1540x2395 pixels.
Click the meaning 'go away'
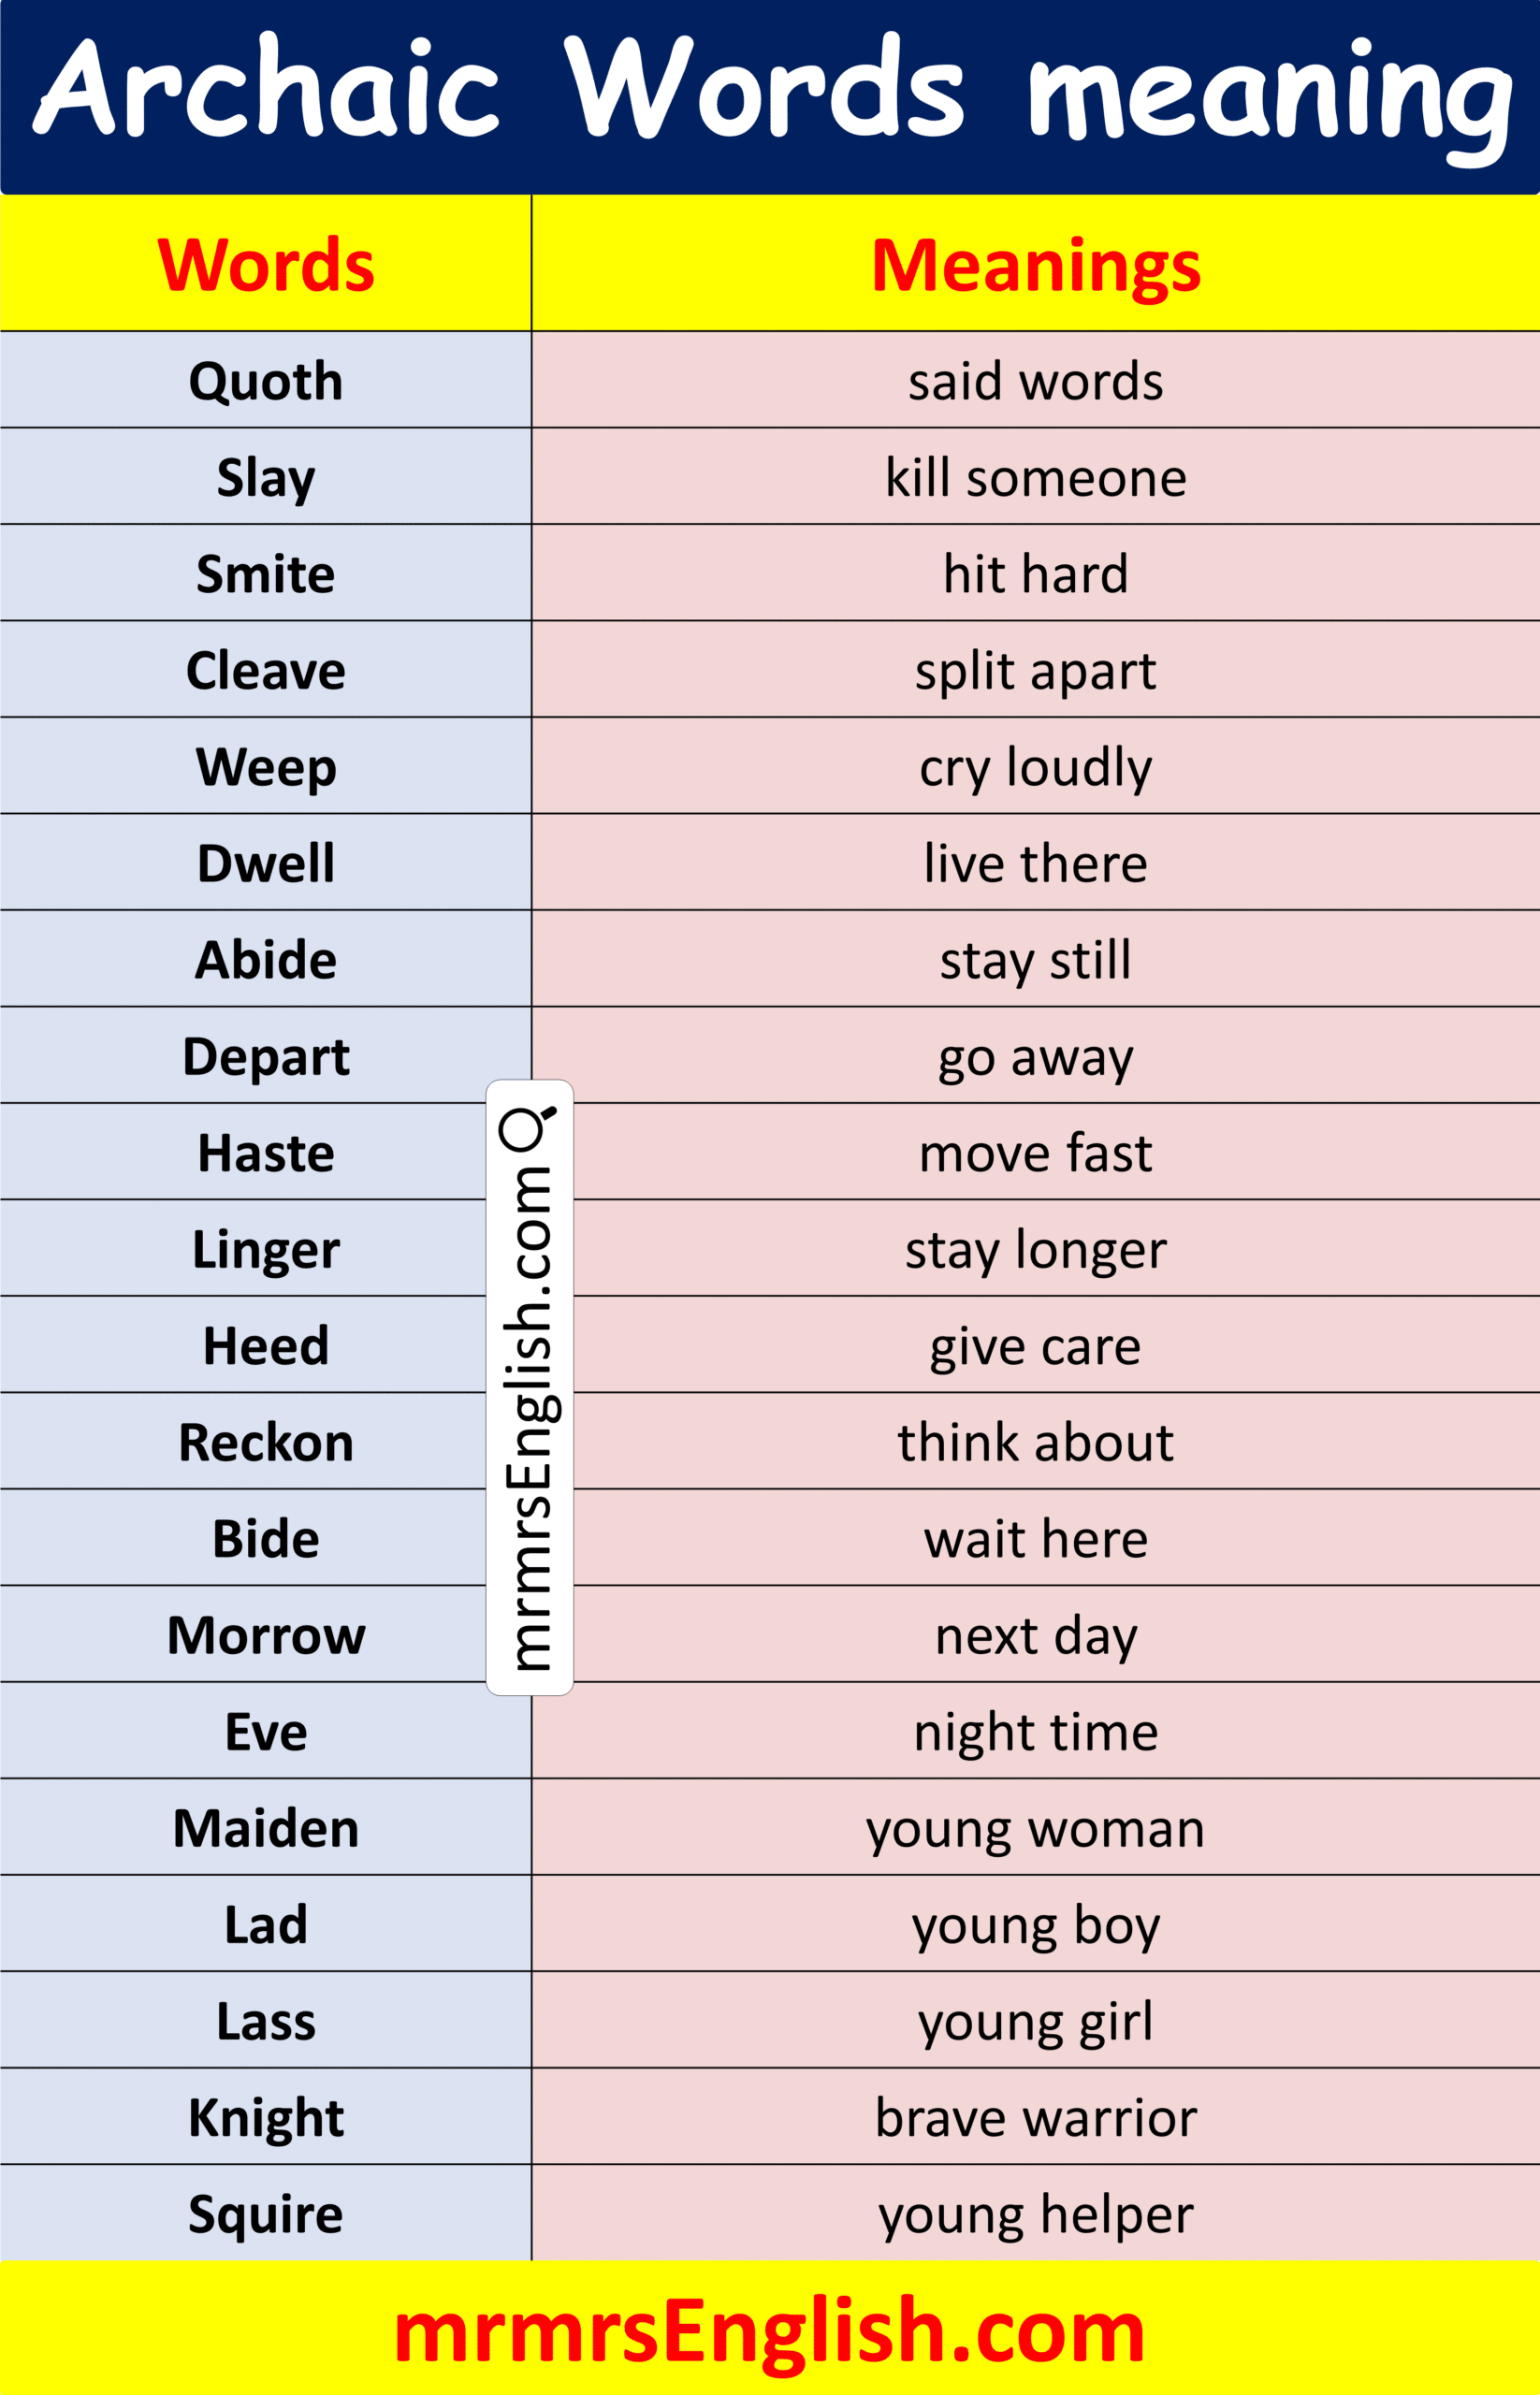tap(1035, 1057)
